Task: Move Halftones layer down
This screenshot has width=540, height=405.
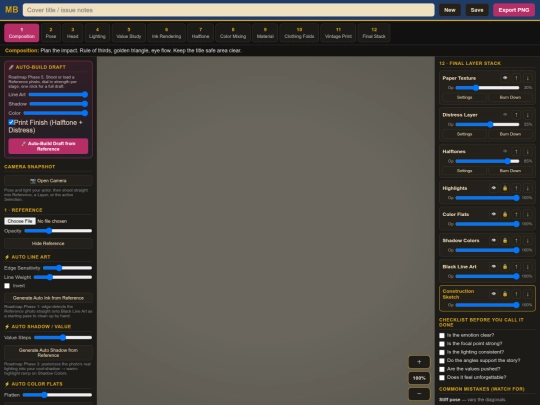Action: (527, 152)
